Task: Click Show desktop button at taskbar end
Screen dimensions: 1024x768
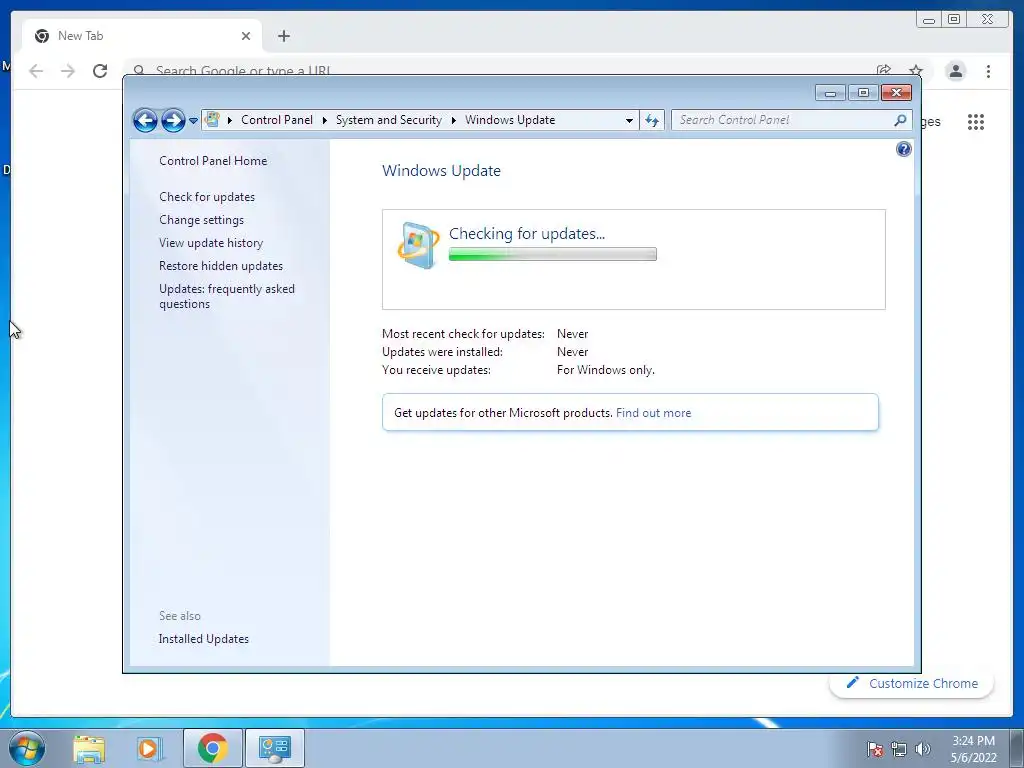Action: point(1017,749)
